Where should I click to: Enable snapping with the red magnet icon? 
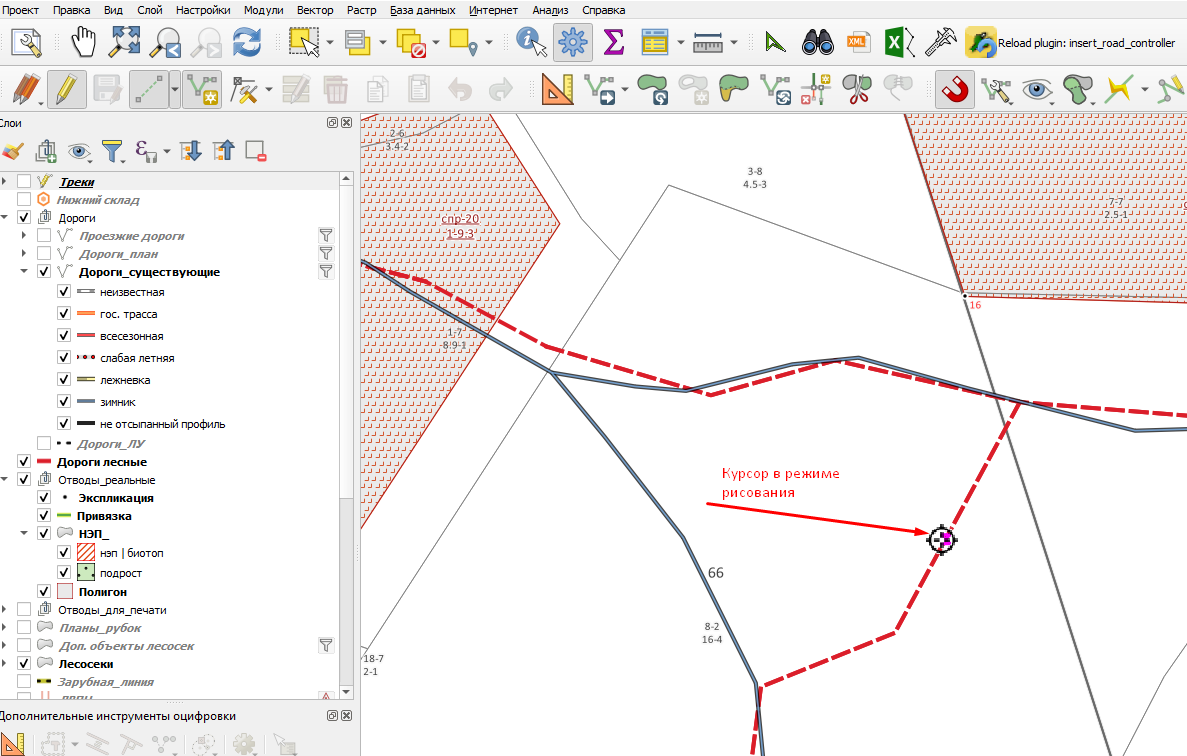click(x=955, y=90)
